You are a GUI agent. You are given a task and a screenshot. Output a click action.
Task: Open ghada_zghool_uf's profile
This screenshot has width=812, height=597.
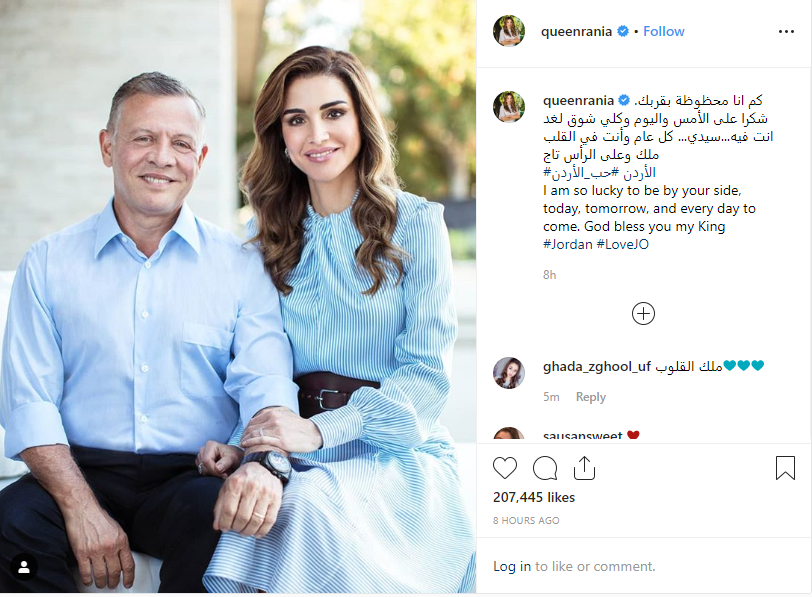597,367
